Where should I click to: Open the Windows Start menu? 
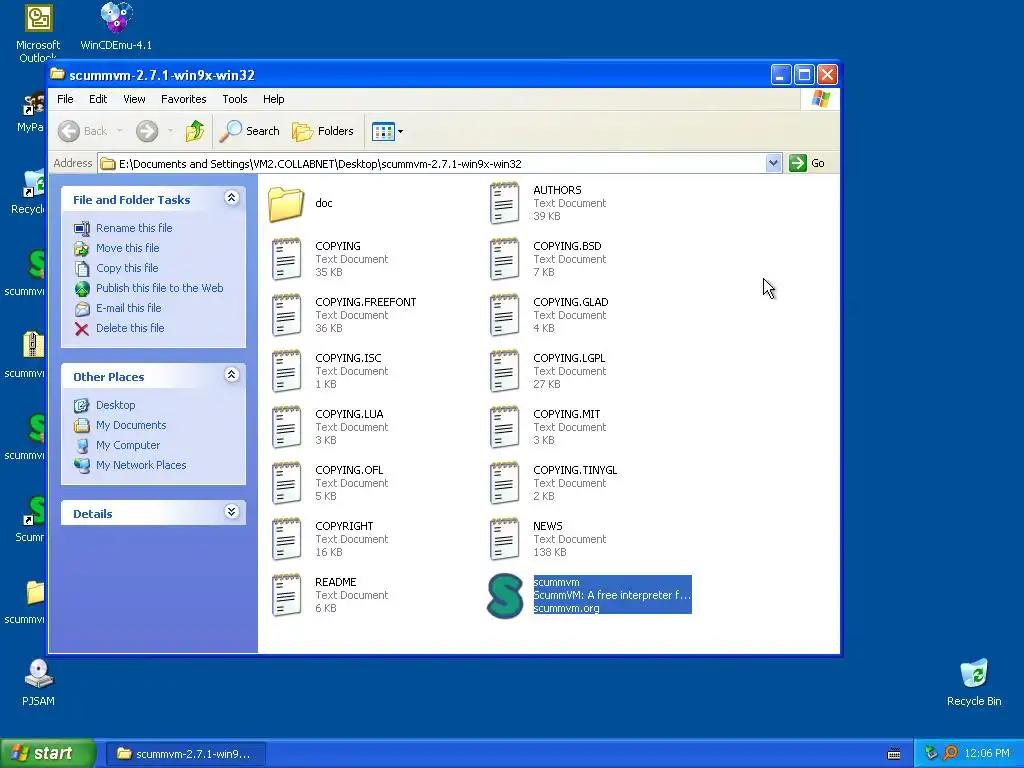[x=48, y=754]
